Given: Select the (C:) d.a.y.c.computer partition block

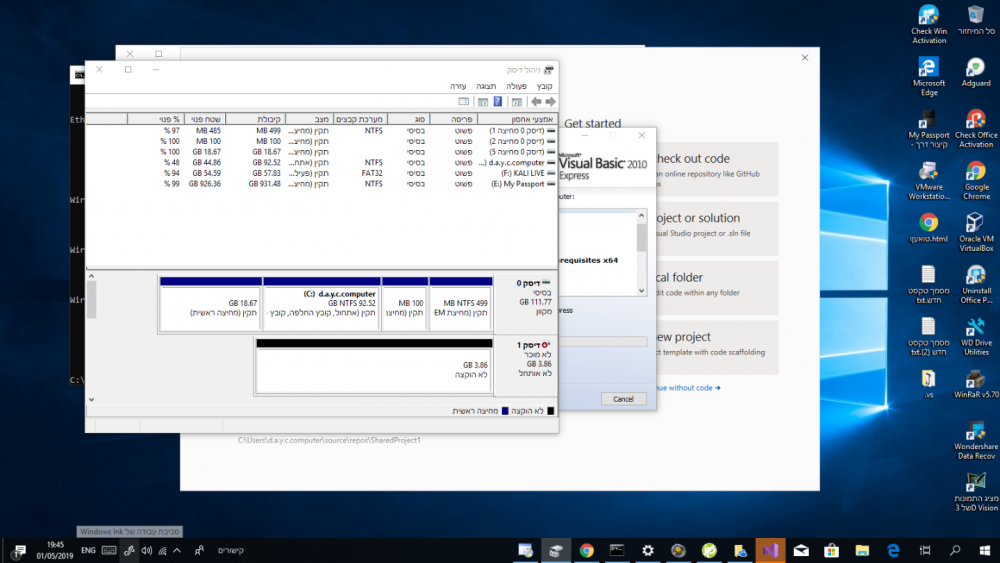Looking at the screenshot, I should [322, 304].
